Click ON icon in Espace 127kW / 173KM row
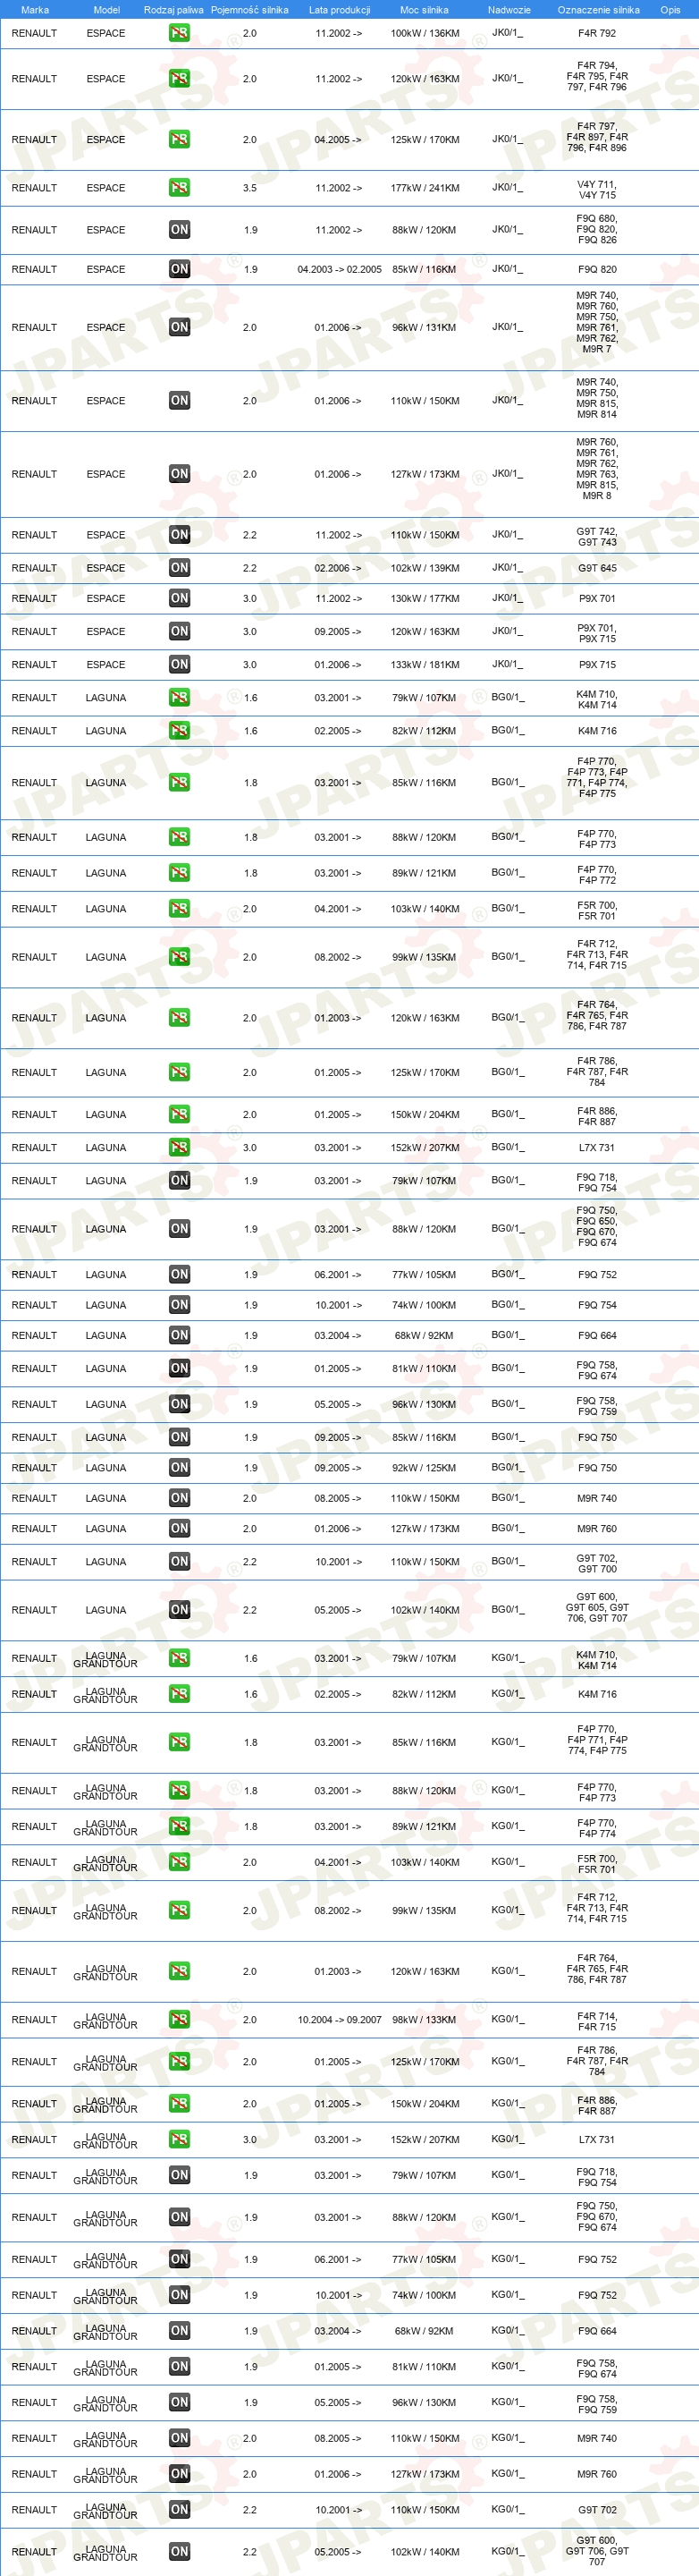The width and height of the screenshot is (699, 2576). click(x=179, y=474)
